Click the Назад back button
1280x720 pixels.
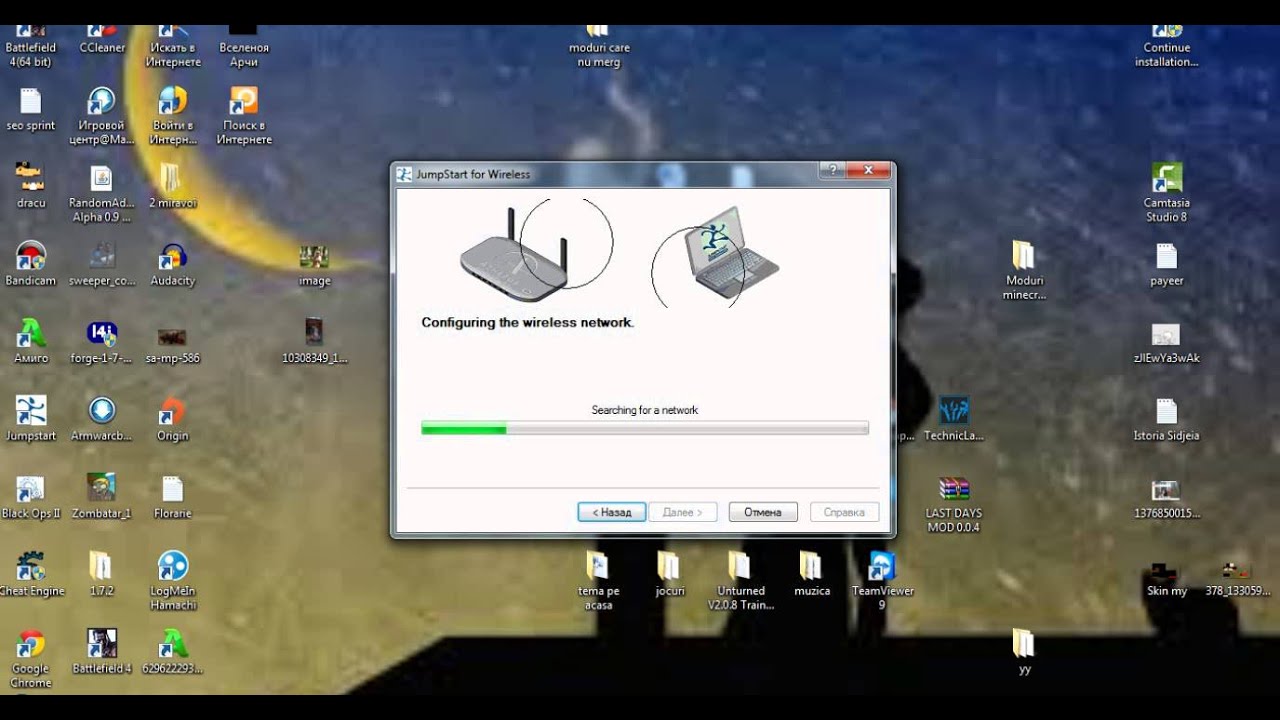pyautogui.click(x=611, y=512)
